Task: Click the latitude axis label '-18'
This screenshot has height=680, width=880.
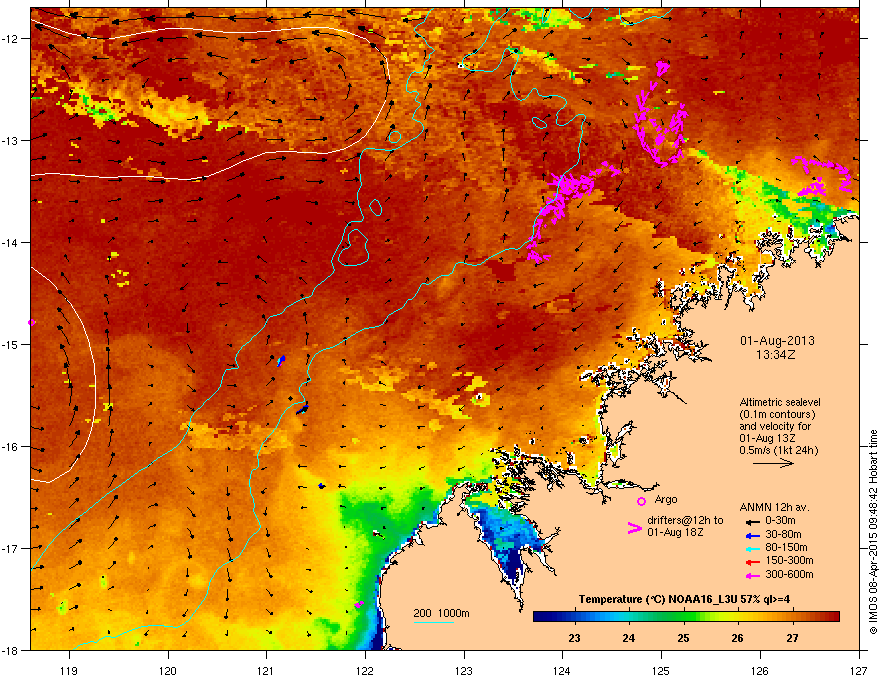Action: pos(11,650)
